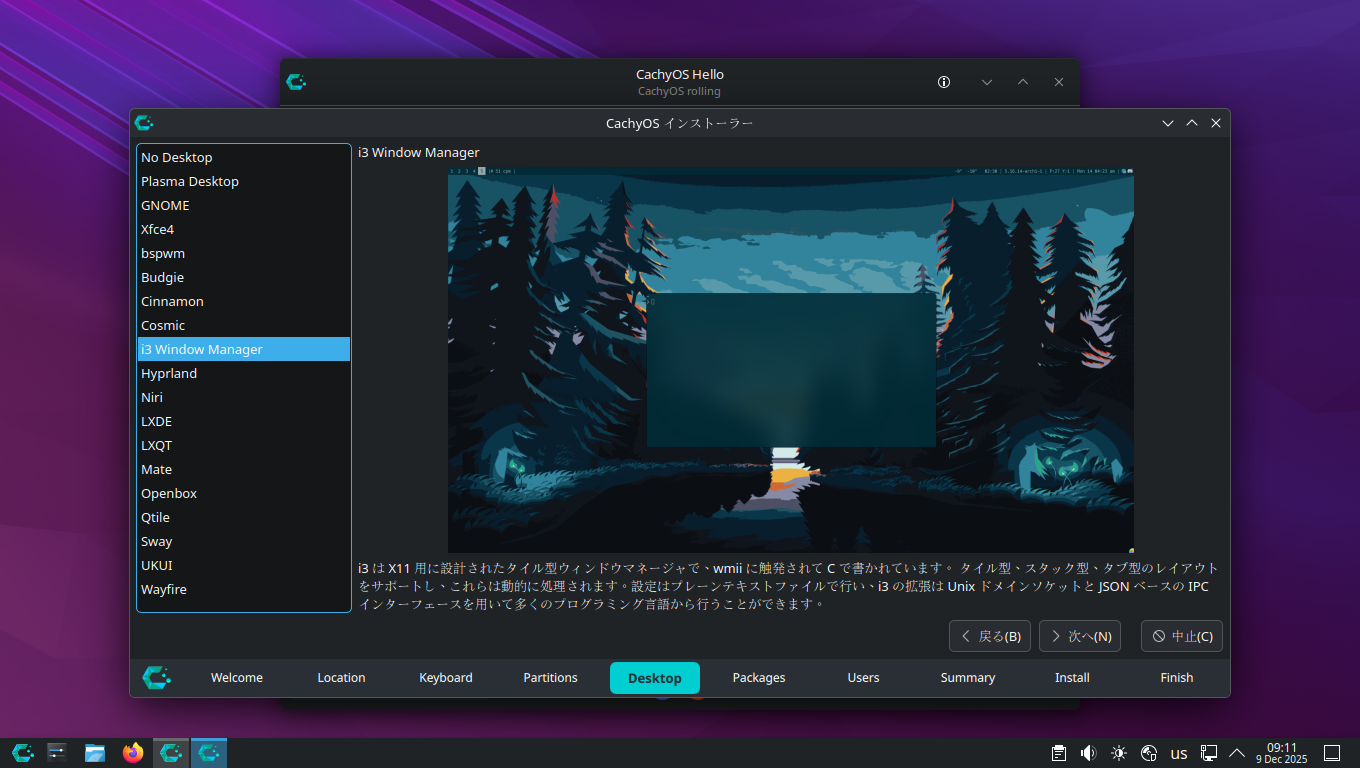The width and height of the screenshot is (1360, 768).
Task: Go to the Finish step tab
Action: pos(1177,677)
